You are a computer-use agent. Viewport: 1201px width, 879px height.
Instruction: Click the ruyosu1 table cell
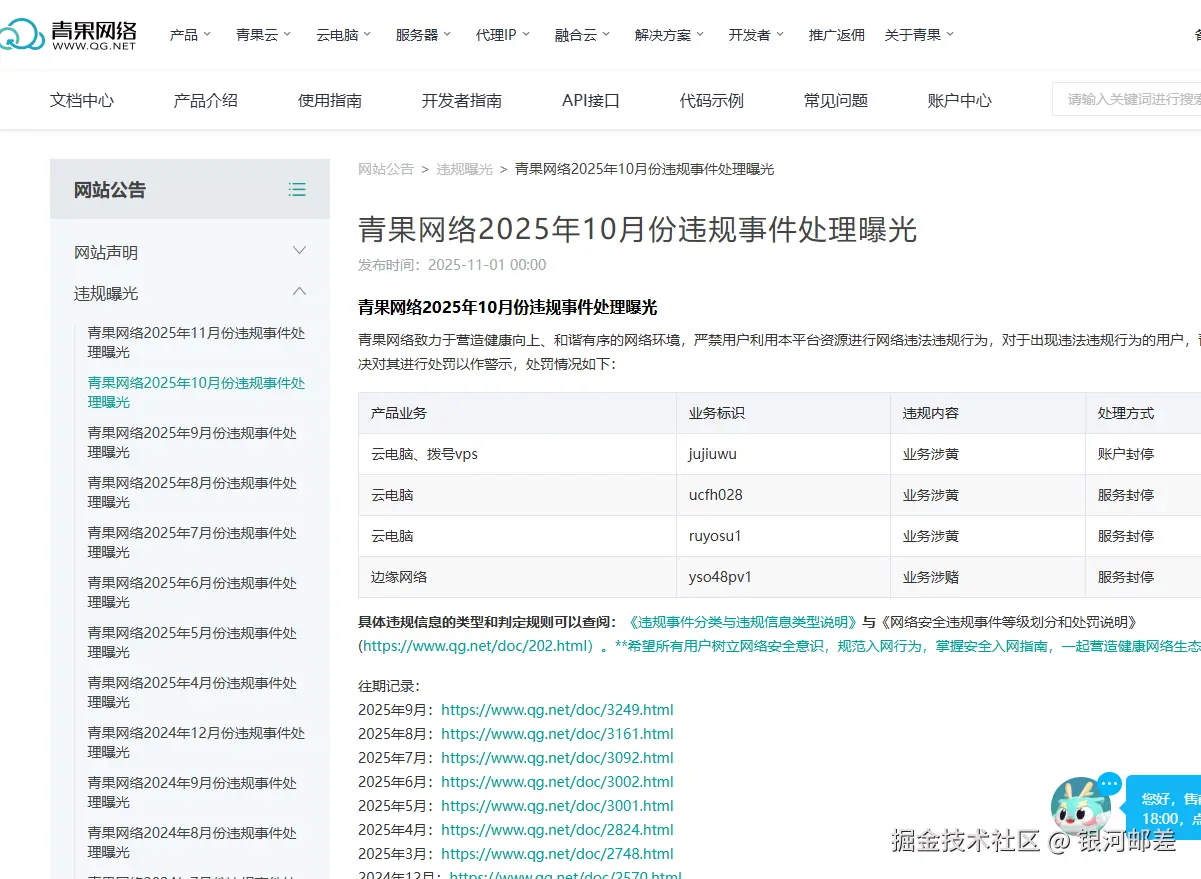tap(783, 536)
